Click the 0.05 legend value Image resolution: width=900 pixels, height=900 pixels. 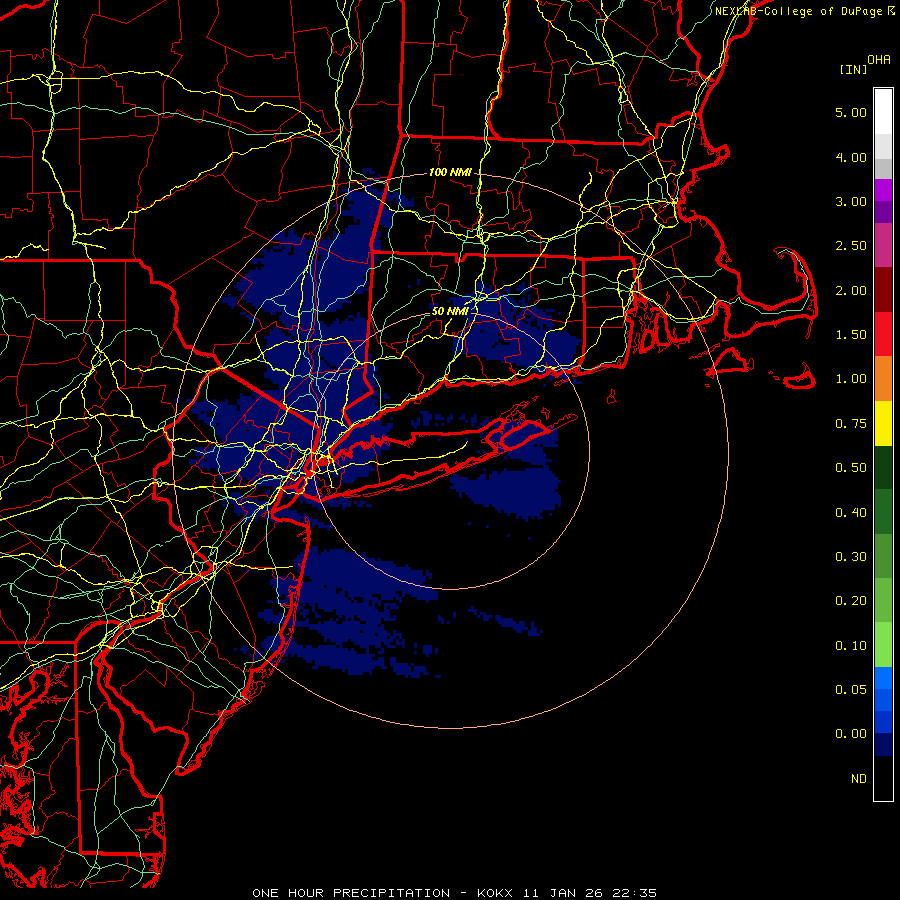tap(851, 690)
